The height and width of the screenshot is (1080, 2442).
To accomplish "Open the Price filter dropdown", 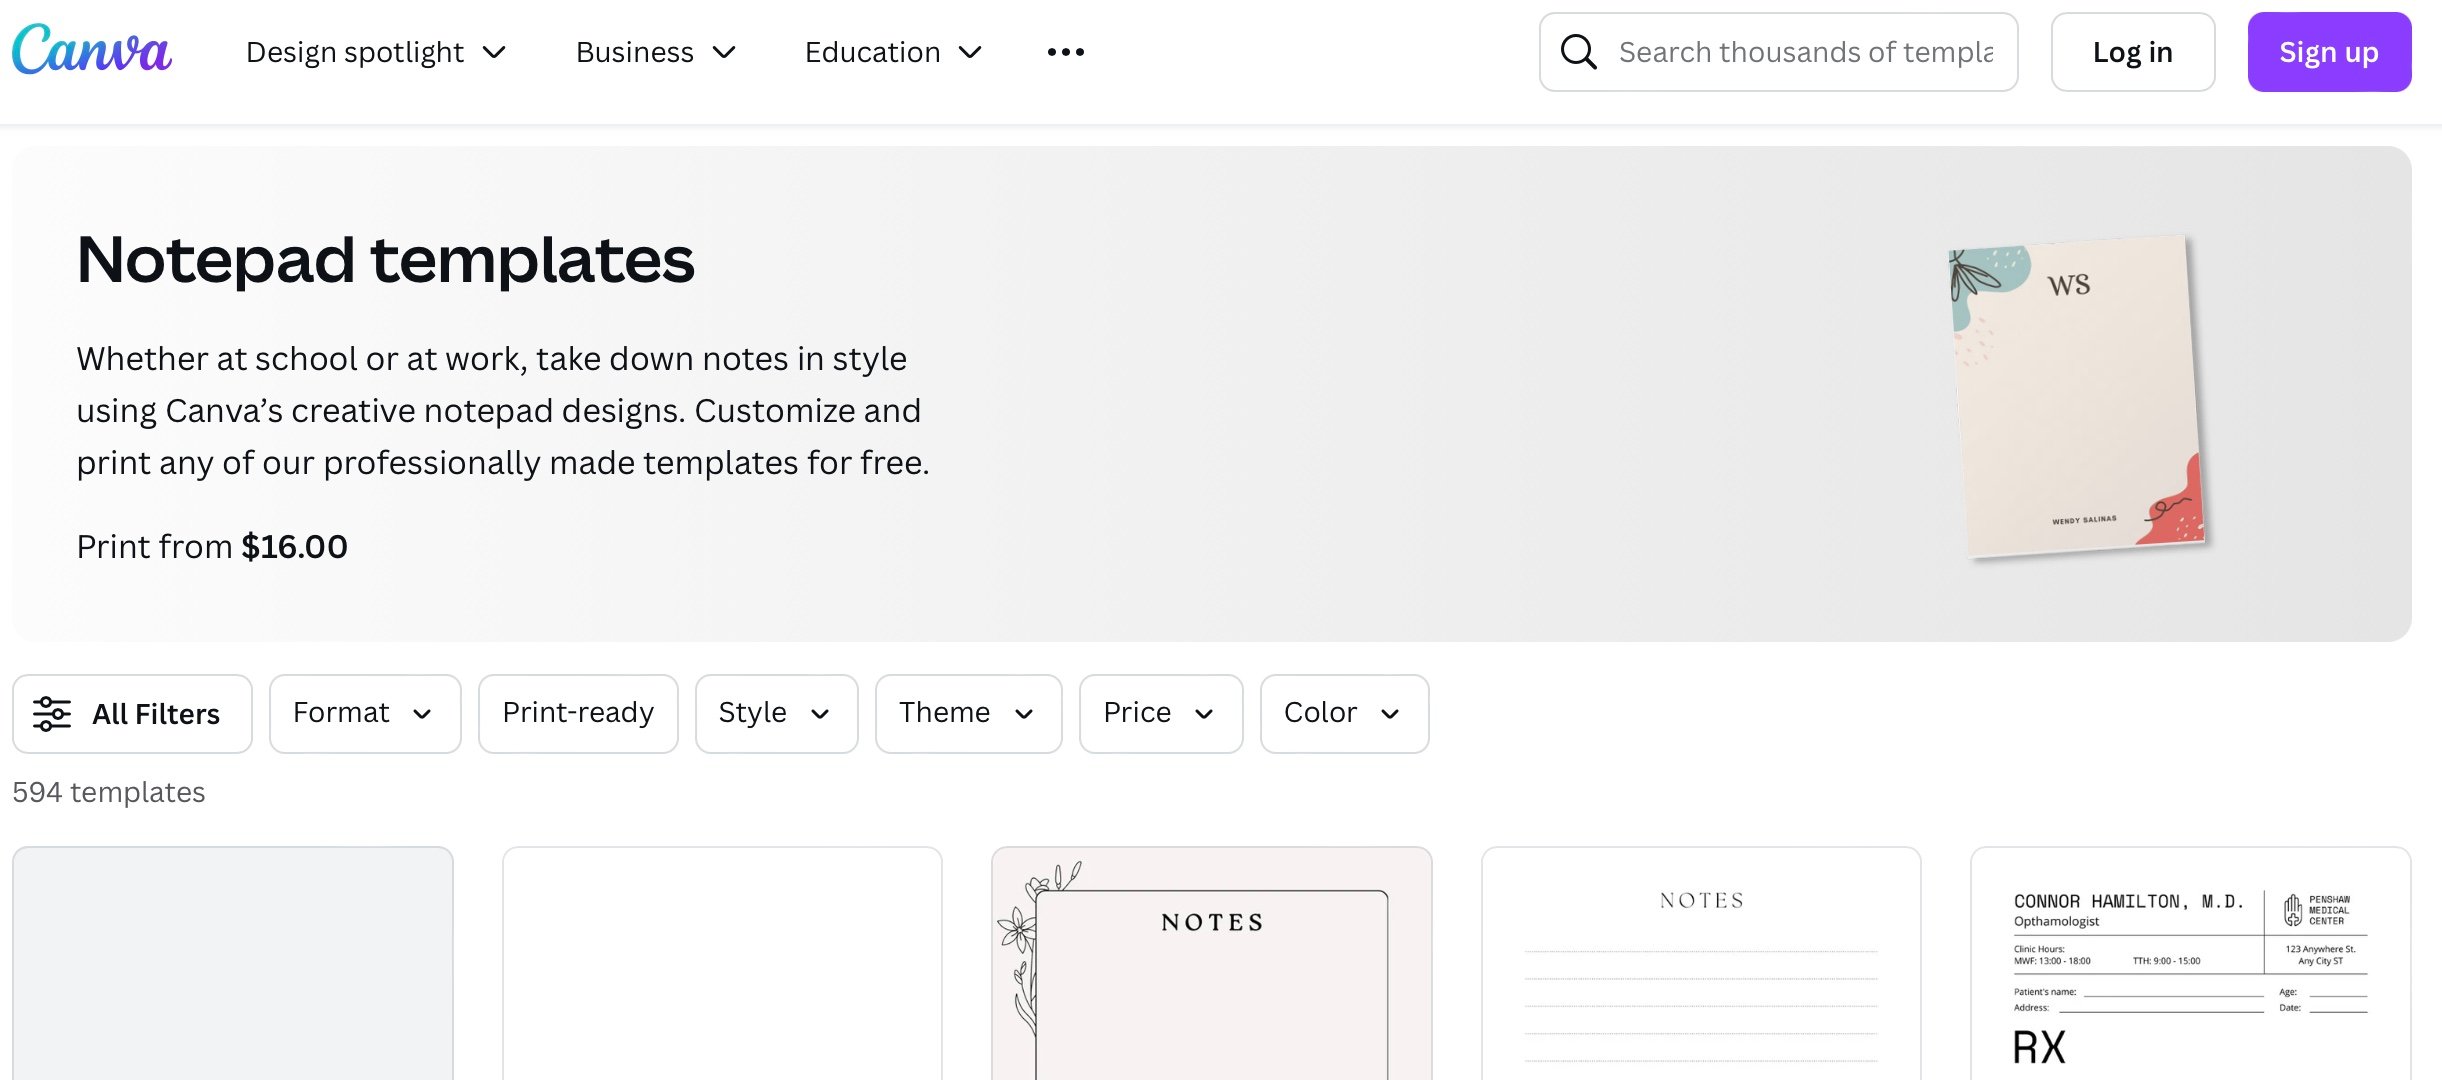I will pyautogui.click(x=1160, y=713).
